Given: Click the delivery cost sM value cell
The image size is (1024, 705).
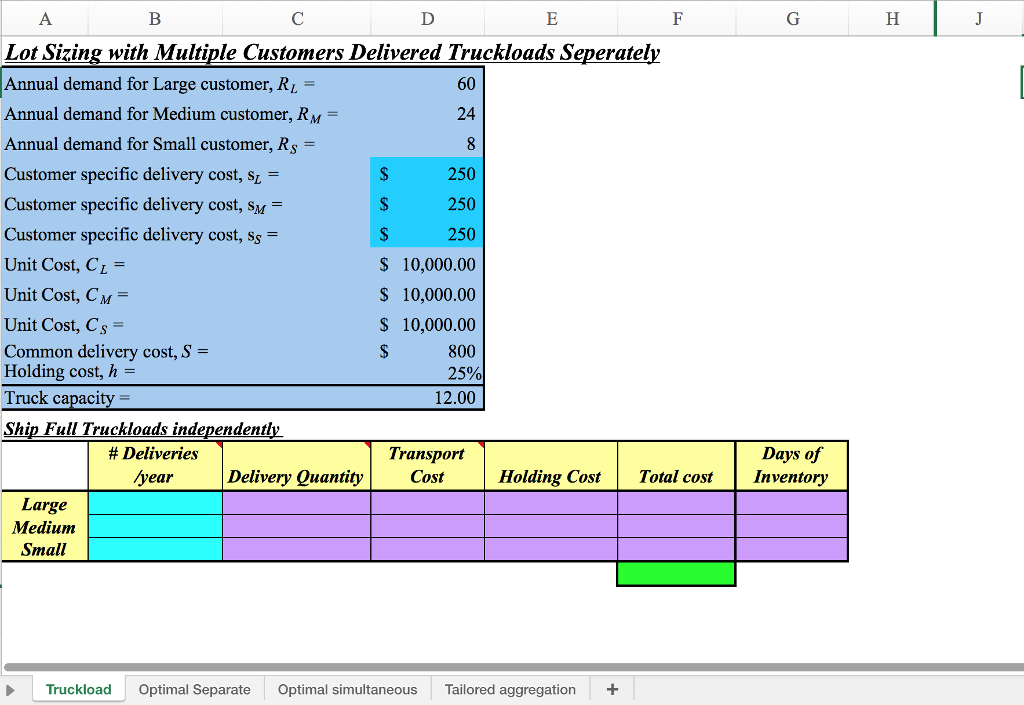Looking at the screenshot, I should [427, 204].
